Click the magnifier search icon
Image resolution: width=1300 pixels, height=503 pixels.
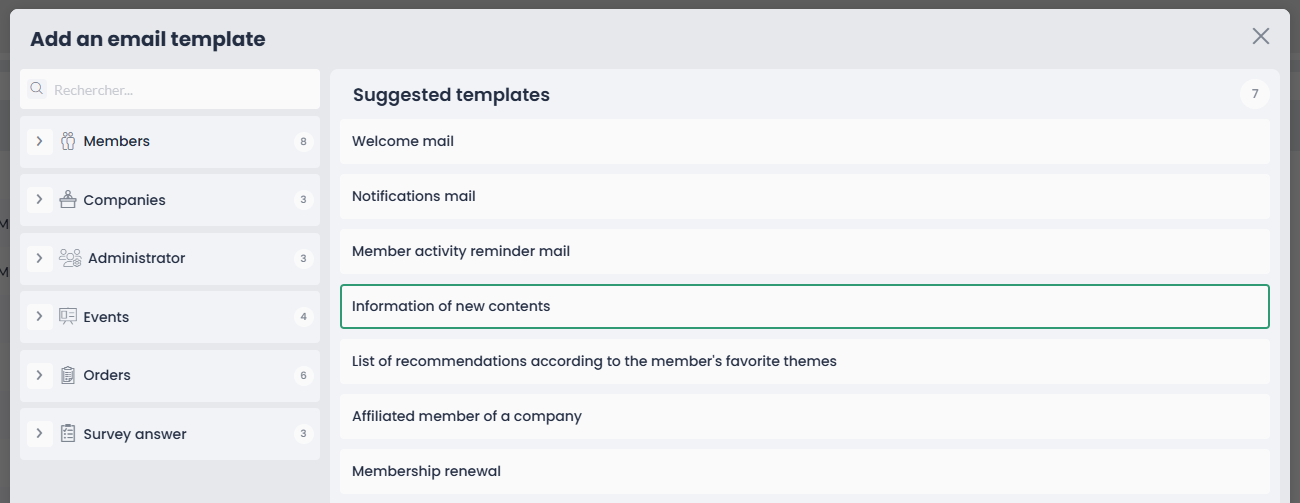(x=37, y=89)
